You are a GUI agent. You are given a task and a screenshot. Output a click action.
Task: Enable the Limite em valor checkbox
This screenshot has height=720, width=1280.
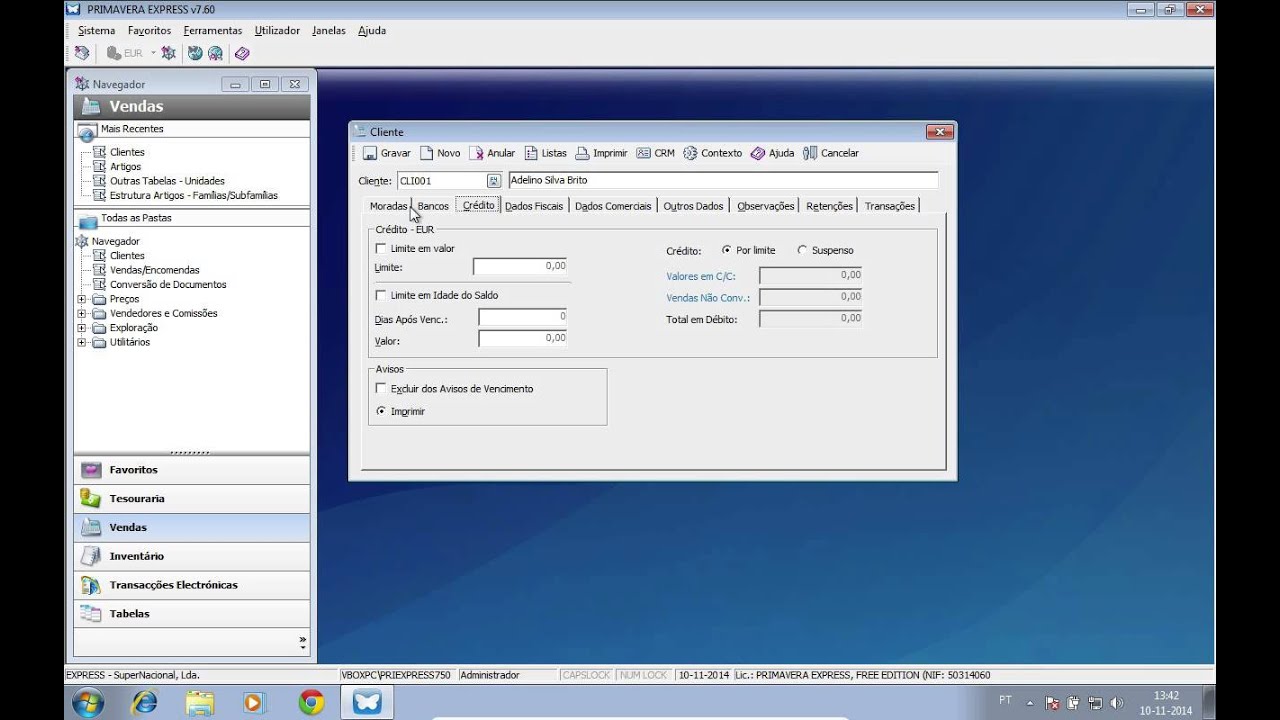point(381,249)
